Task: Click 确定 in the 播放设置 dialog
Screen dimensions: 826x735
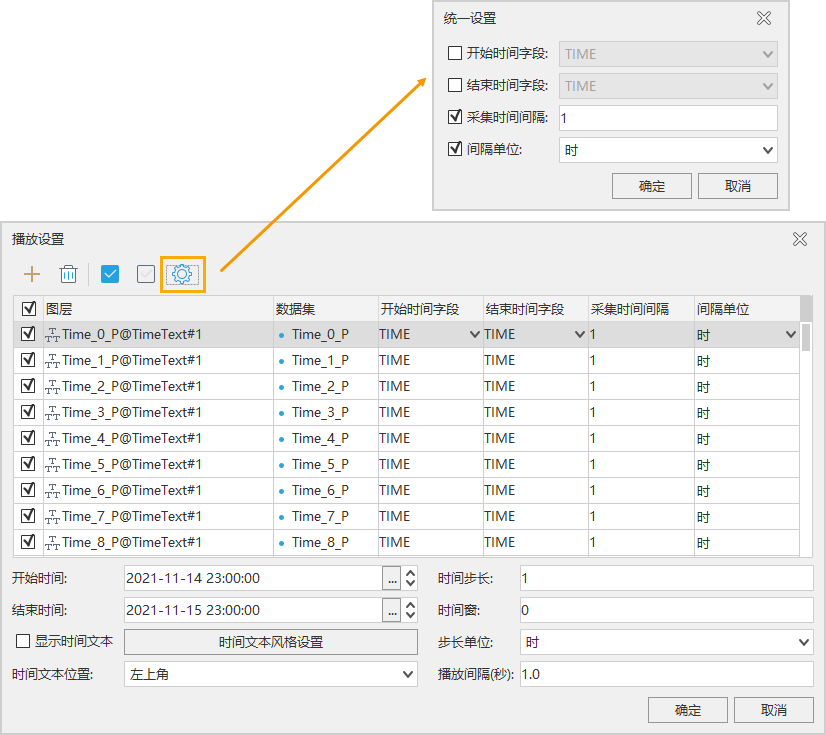Action: click(x=687, y=710)
